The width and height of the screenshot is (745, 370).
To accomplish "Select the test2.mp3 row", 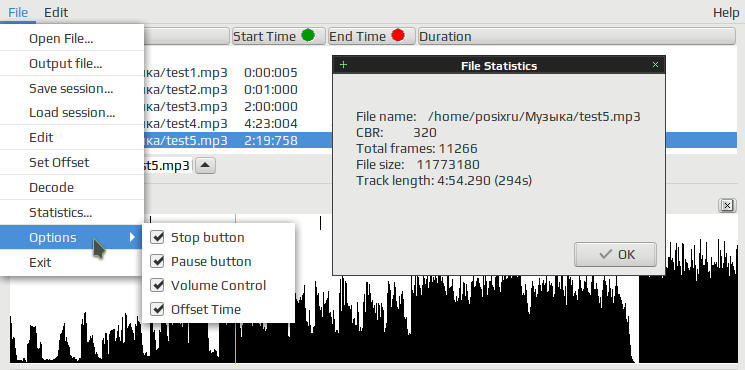I will click(238, 90).
